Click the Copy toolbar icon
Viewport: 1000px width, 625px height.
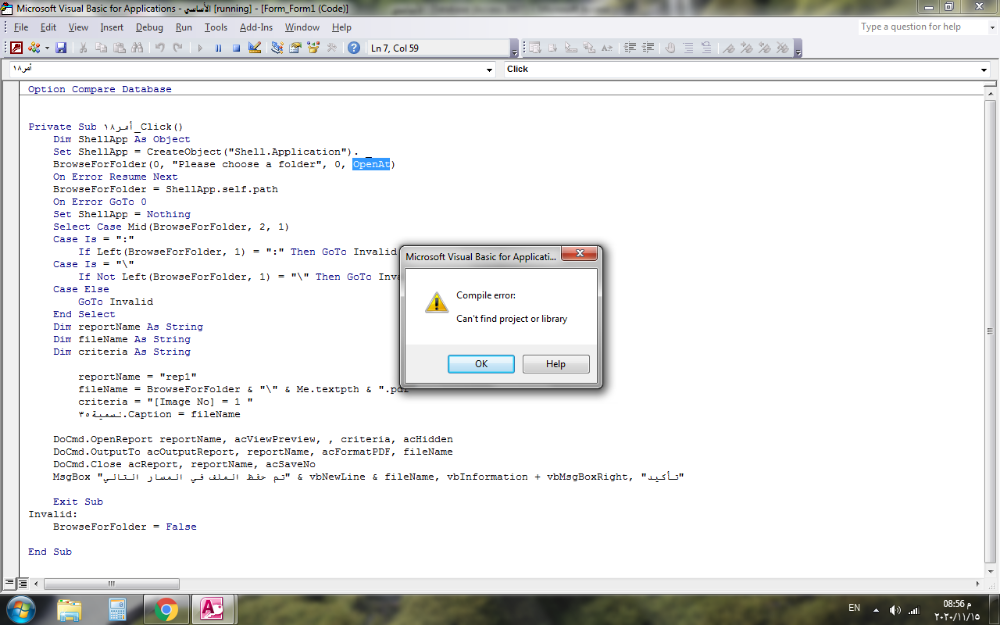coord(101,48)
